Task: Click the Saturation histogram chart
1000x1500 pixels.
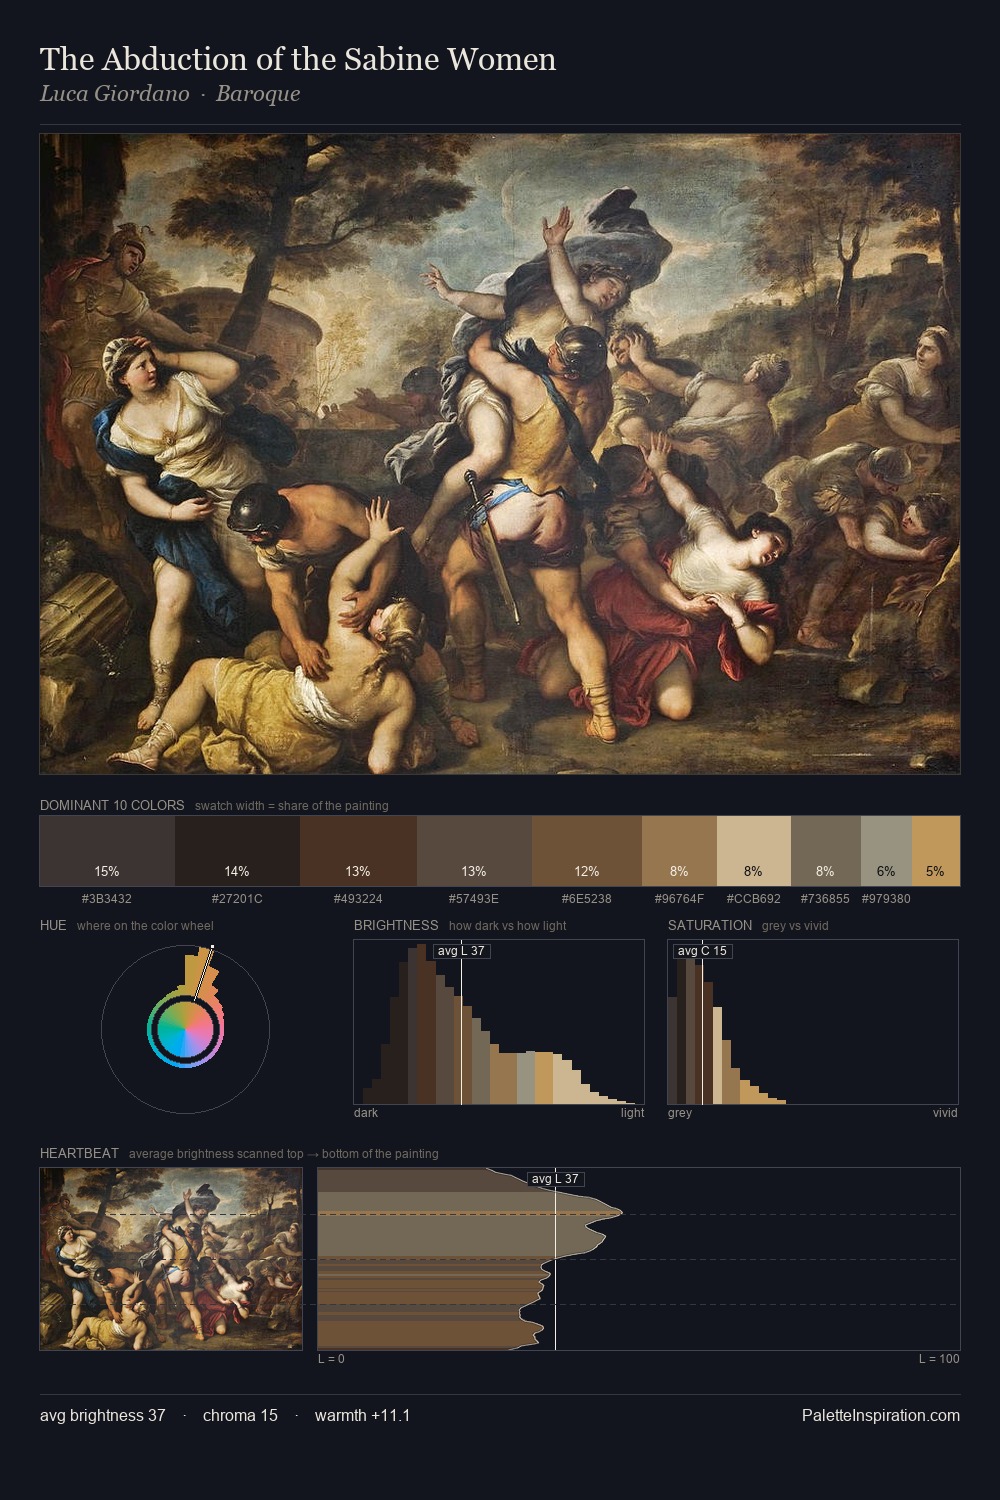Action: click(813, 1022)
